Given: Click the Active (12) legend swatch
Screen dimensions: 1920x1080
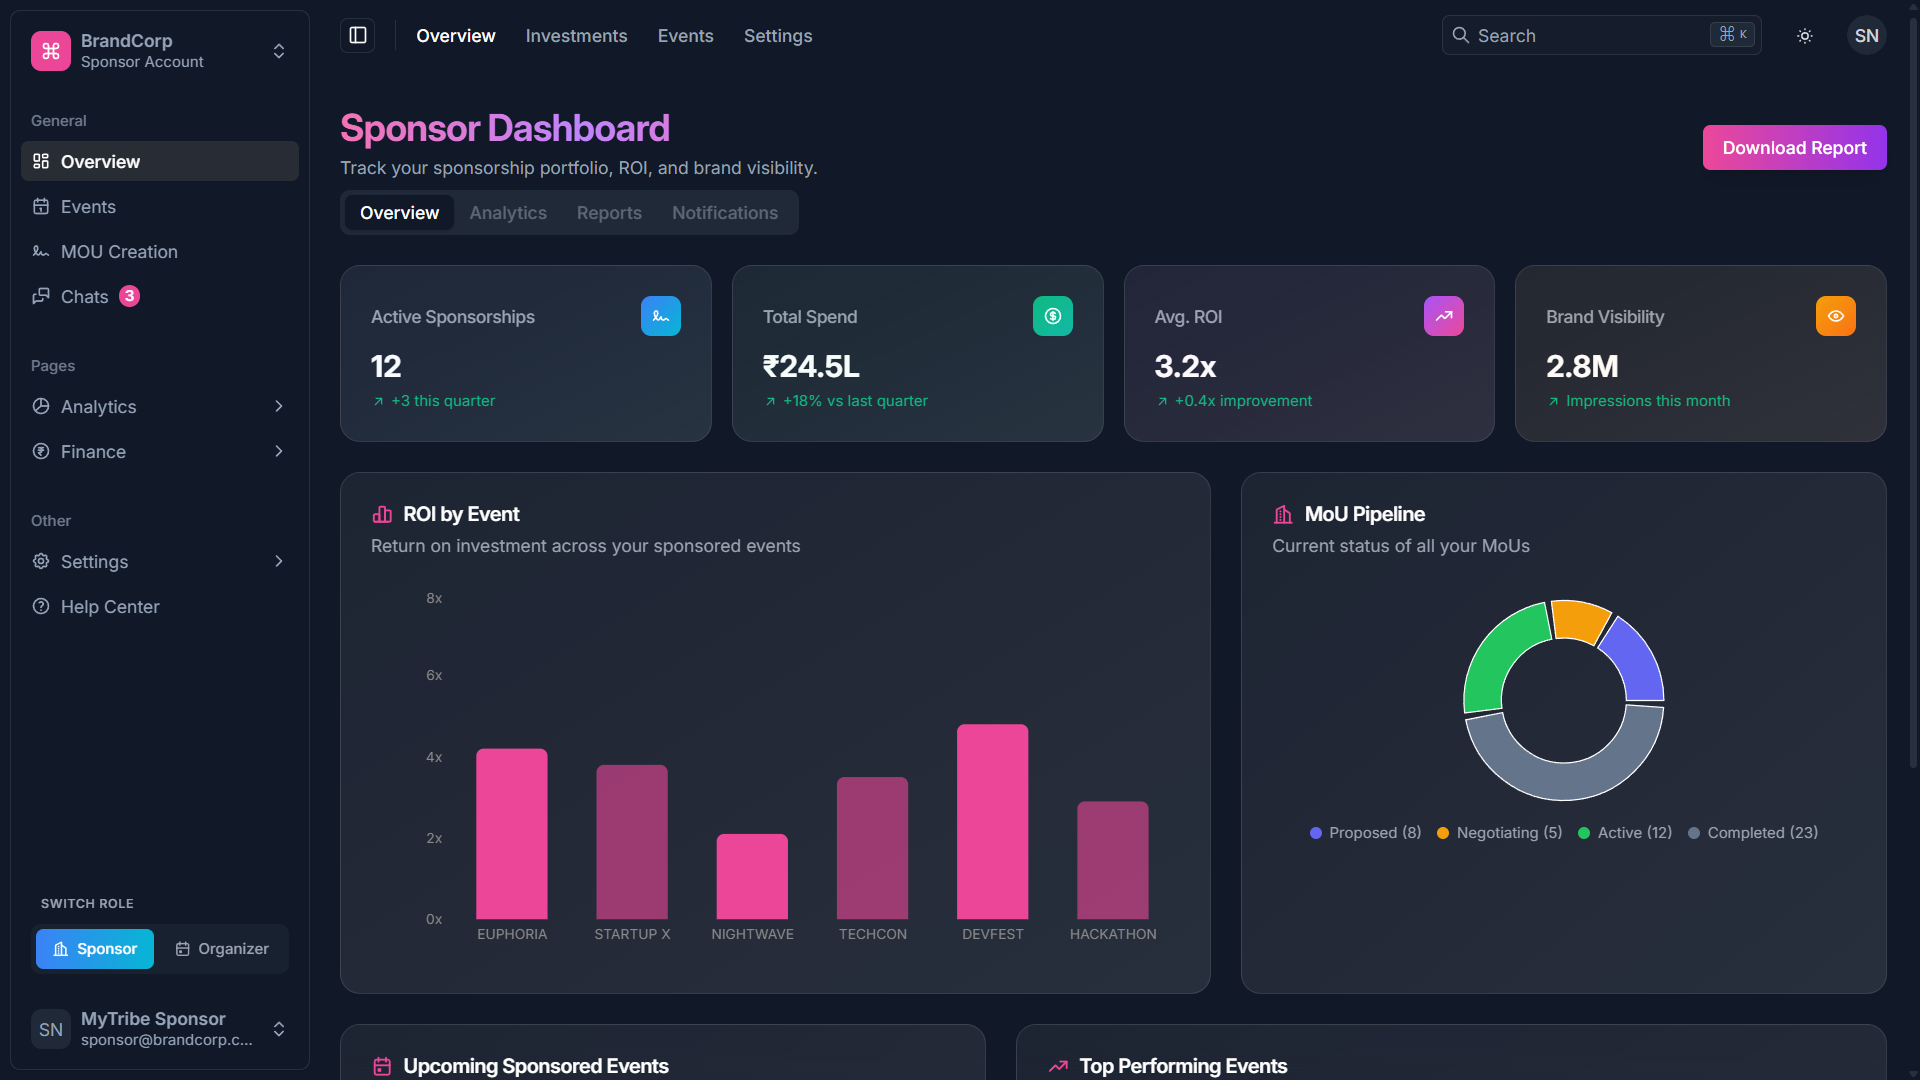Looking at the screenshot, I should point(1584,833).
